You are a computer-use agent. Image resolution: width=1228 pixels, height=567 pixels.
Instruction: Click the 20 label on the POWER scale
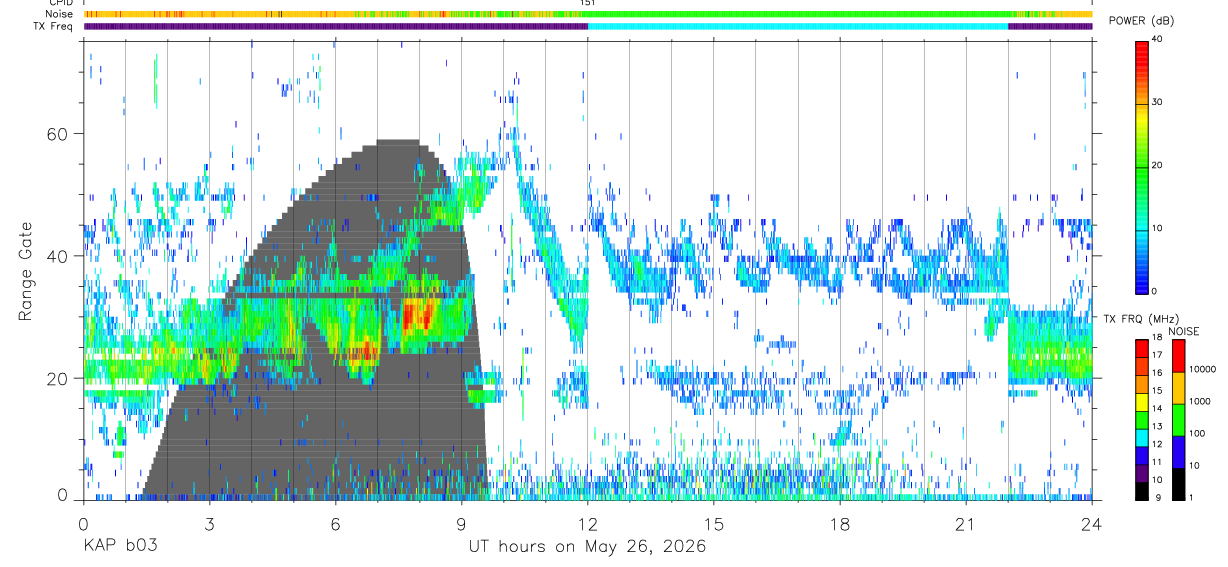click(x=1158, y=165)
